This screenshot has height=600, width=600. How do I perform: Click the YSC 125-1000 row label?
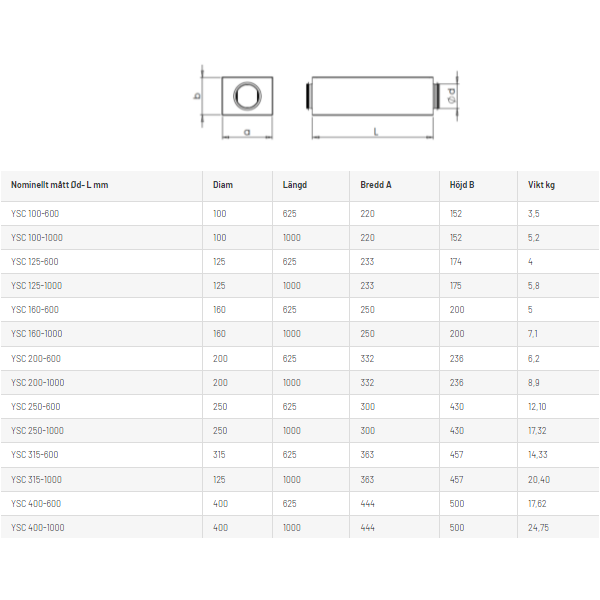[x=37, y=286]
